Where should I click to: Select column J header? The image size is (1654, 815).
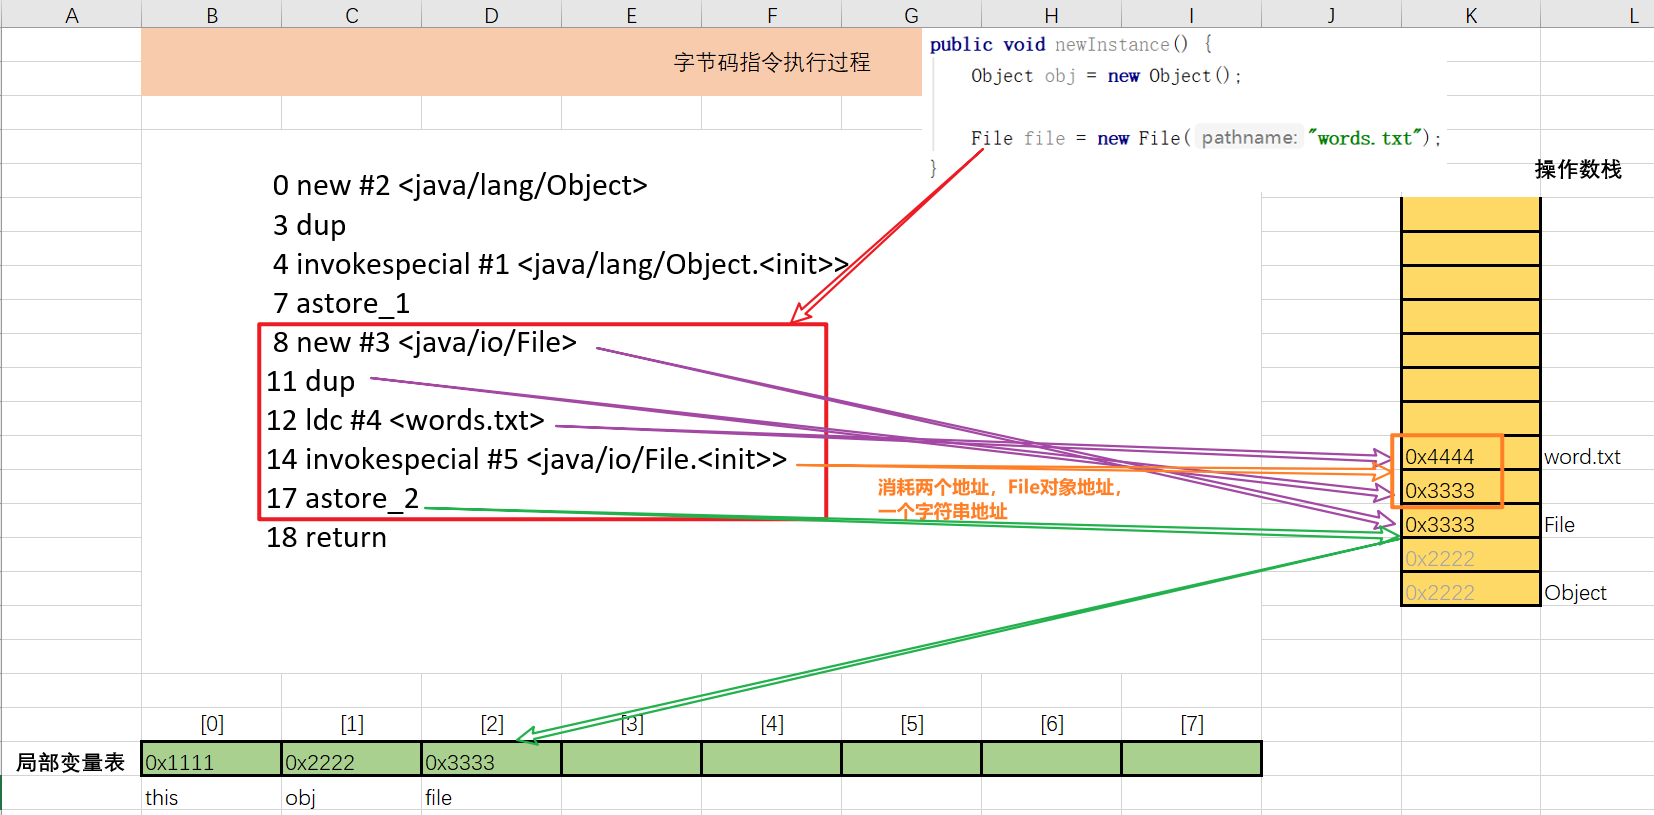point(1331,14)
